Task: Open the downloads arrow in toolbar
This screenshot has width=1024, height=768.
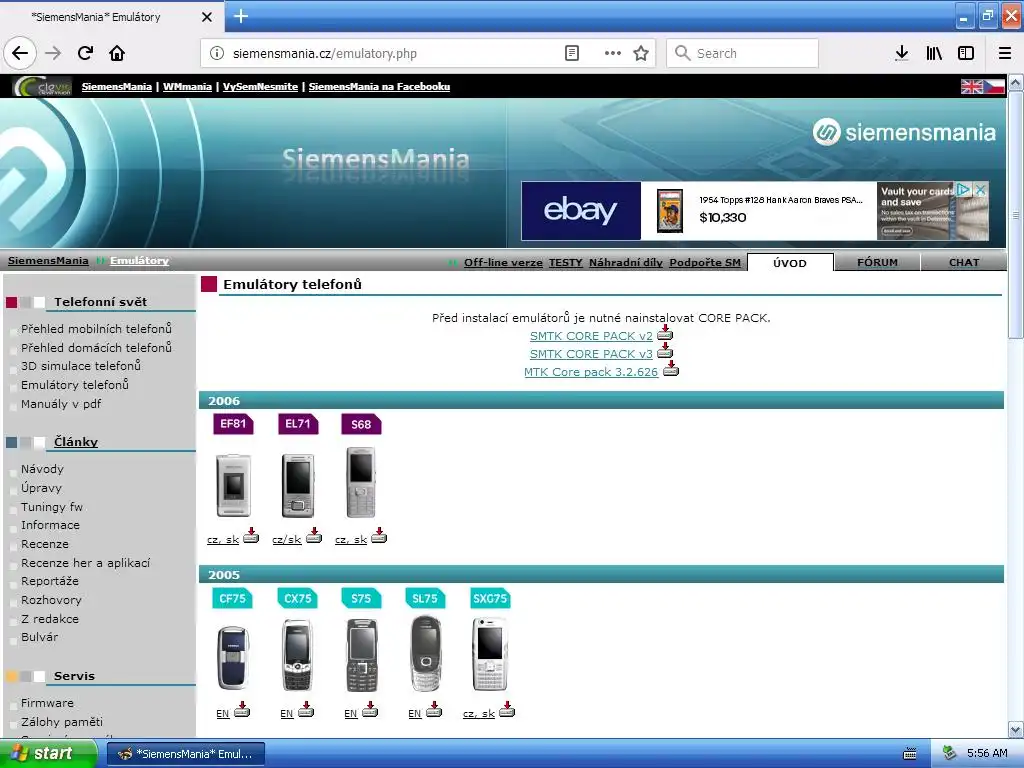Action: click(x=902, y=54)
